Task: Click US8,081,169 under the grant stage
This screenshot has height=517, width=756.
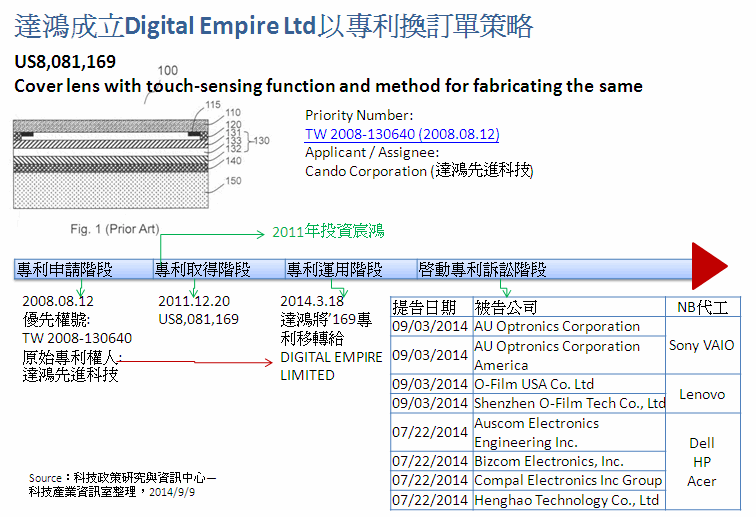Action: pos(199,319)
